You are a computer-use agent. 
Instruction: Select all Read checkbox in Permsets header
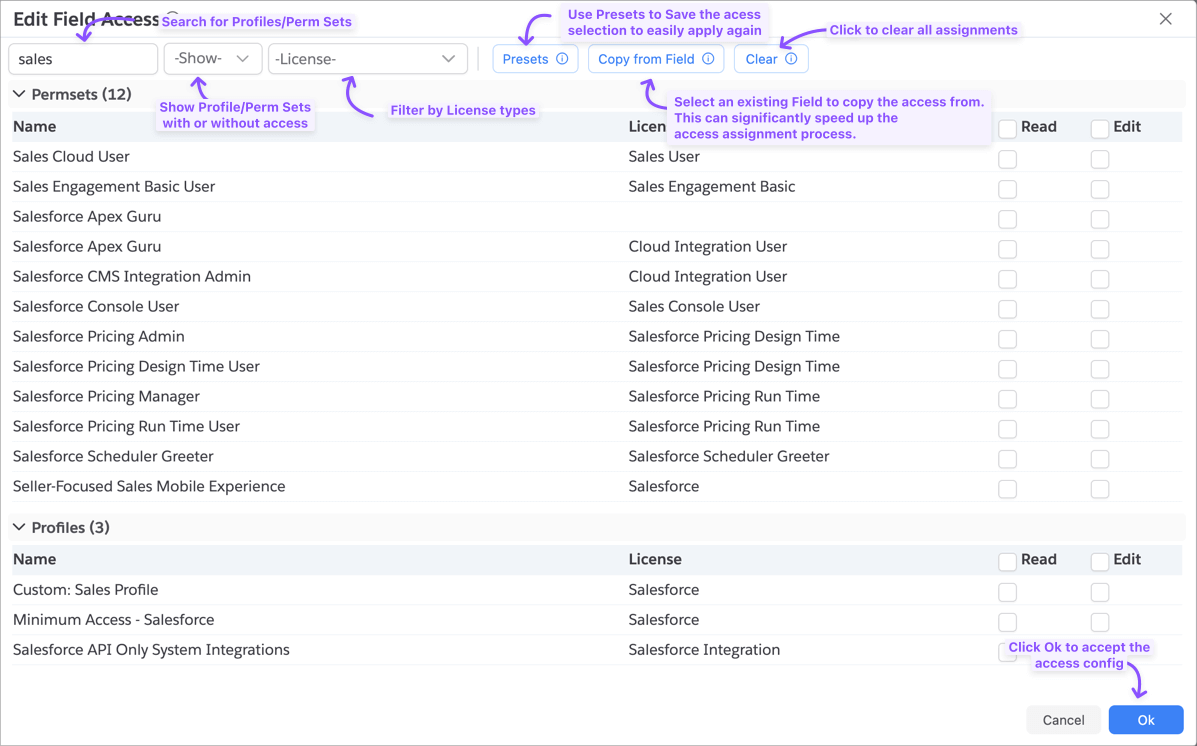(1007, 128)
